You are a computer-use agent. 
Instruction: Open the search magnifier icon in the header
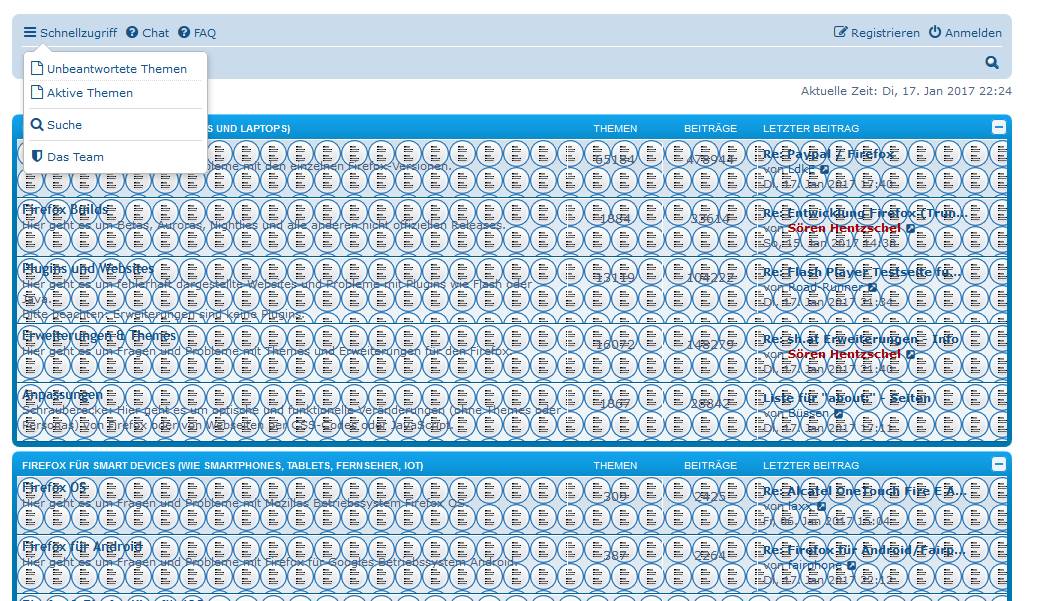[x=992, y=62]
